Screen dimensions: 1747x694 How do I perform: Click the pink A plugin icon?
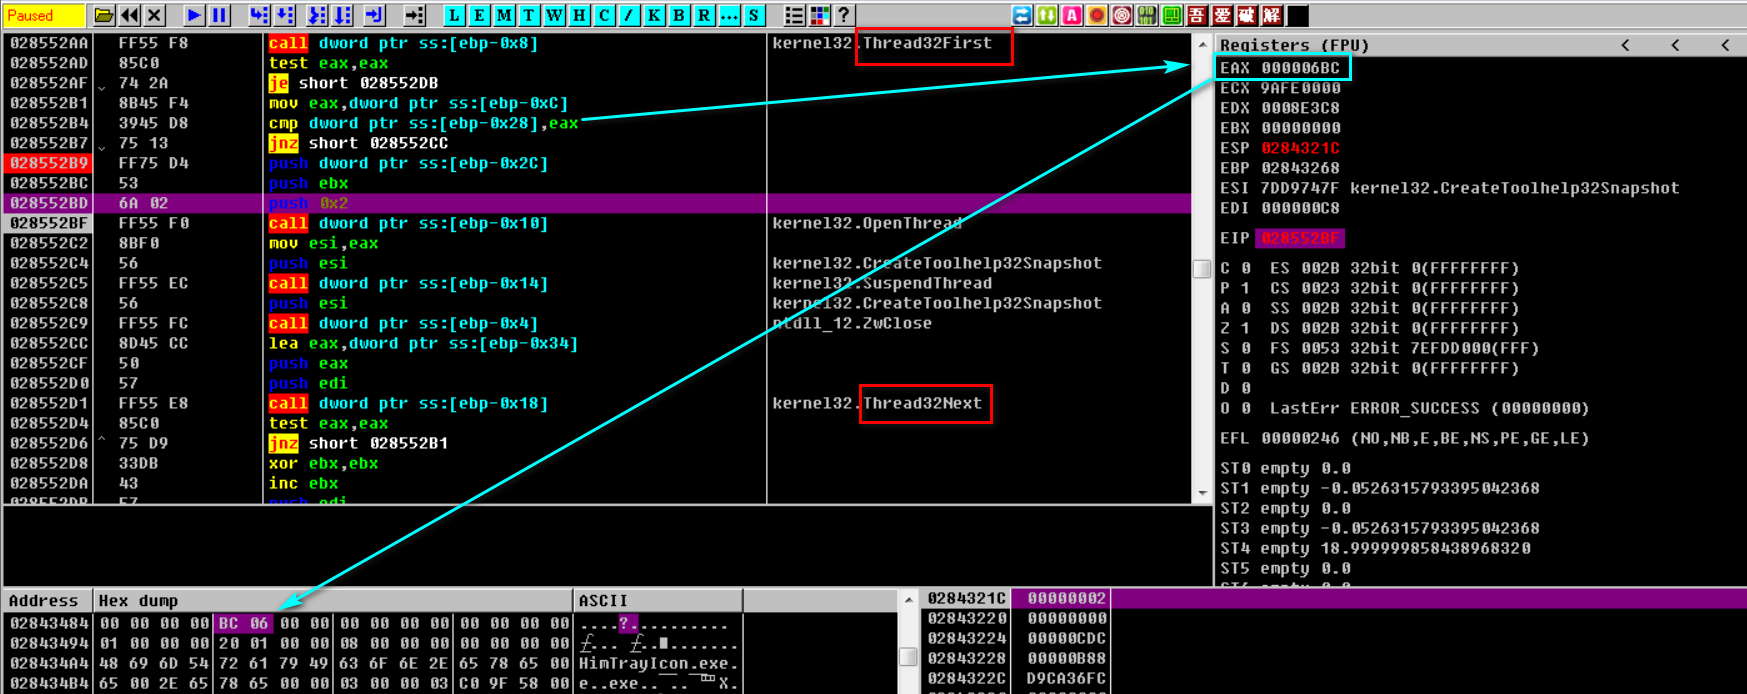pos(1072,15)
